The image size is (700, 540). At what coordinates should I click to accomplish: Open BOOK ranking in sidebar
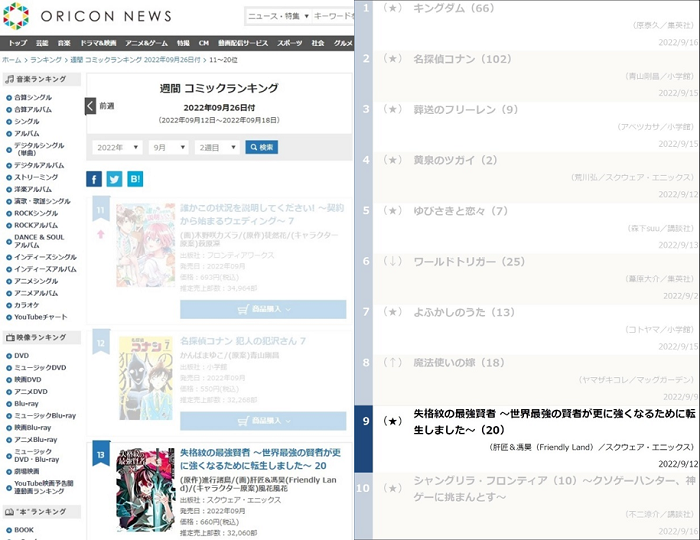coord(24,530)
